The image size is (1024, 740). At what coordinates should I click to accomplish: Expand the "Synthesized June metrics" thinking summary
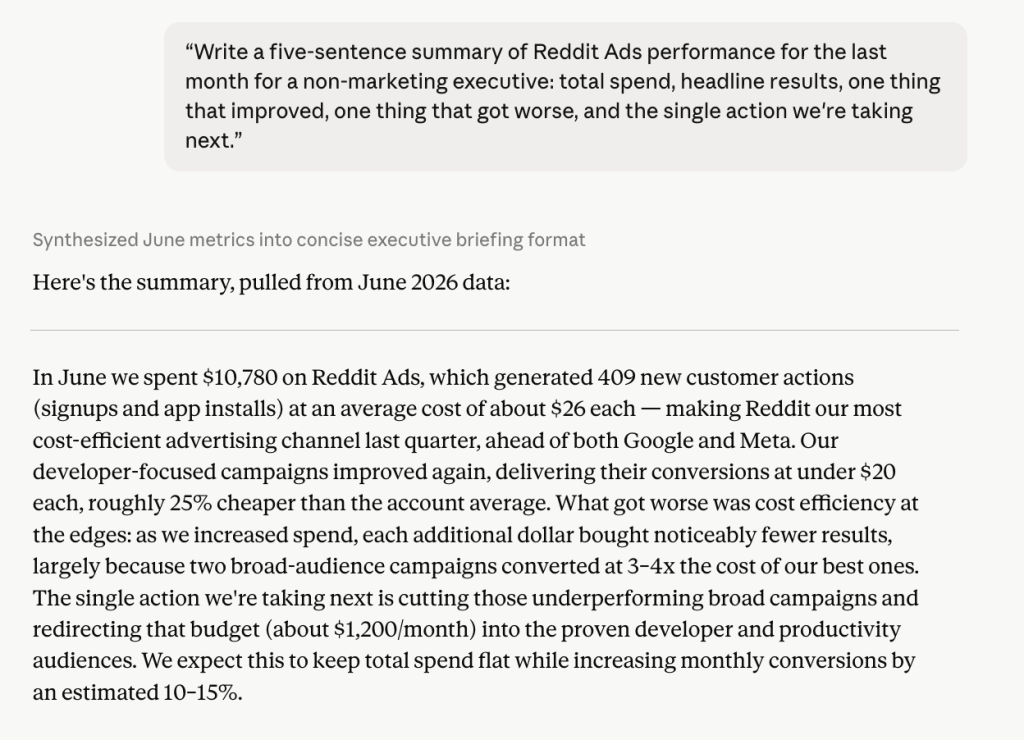tap(309, 240)
